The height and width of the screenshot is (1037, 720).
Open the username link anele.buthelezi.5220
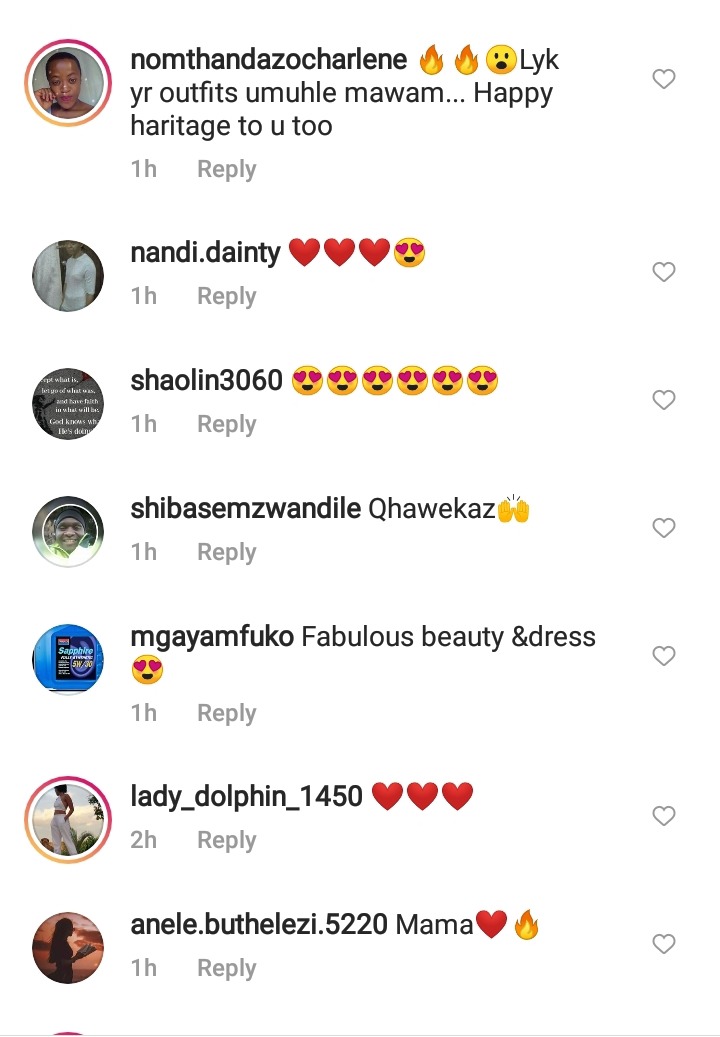(259, 924)
